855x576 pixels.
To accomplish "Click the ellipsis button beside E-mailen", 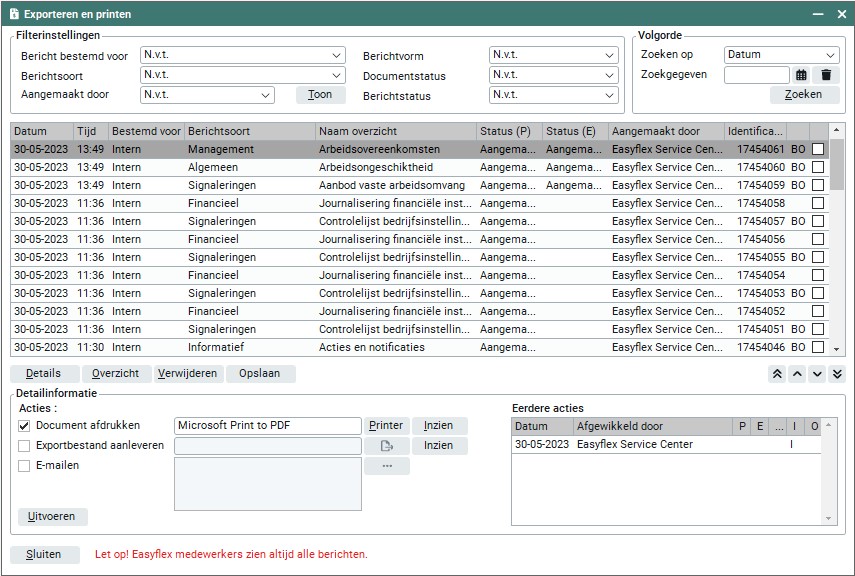I will [x=386, y=466].
